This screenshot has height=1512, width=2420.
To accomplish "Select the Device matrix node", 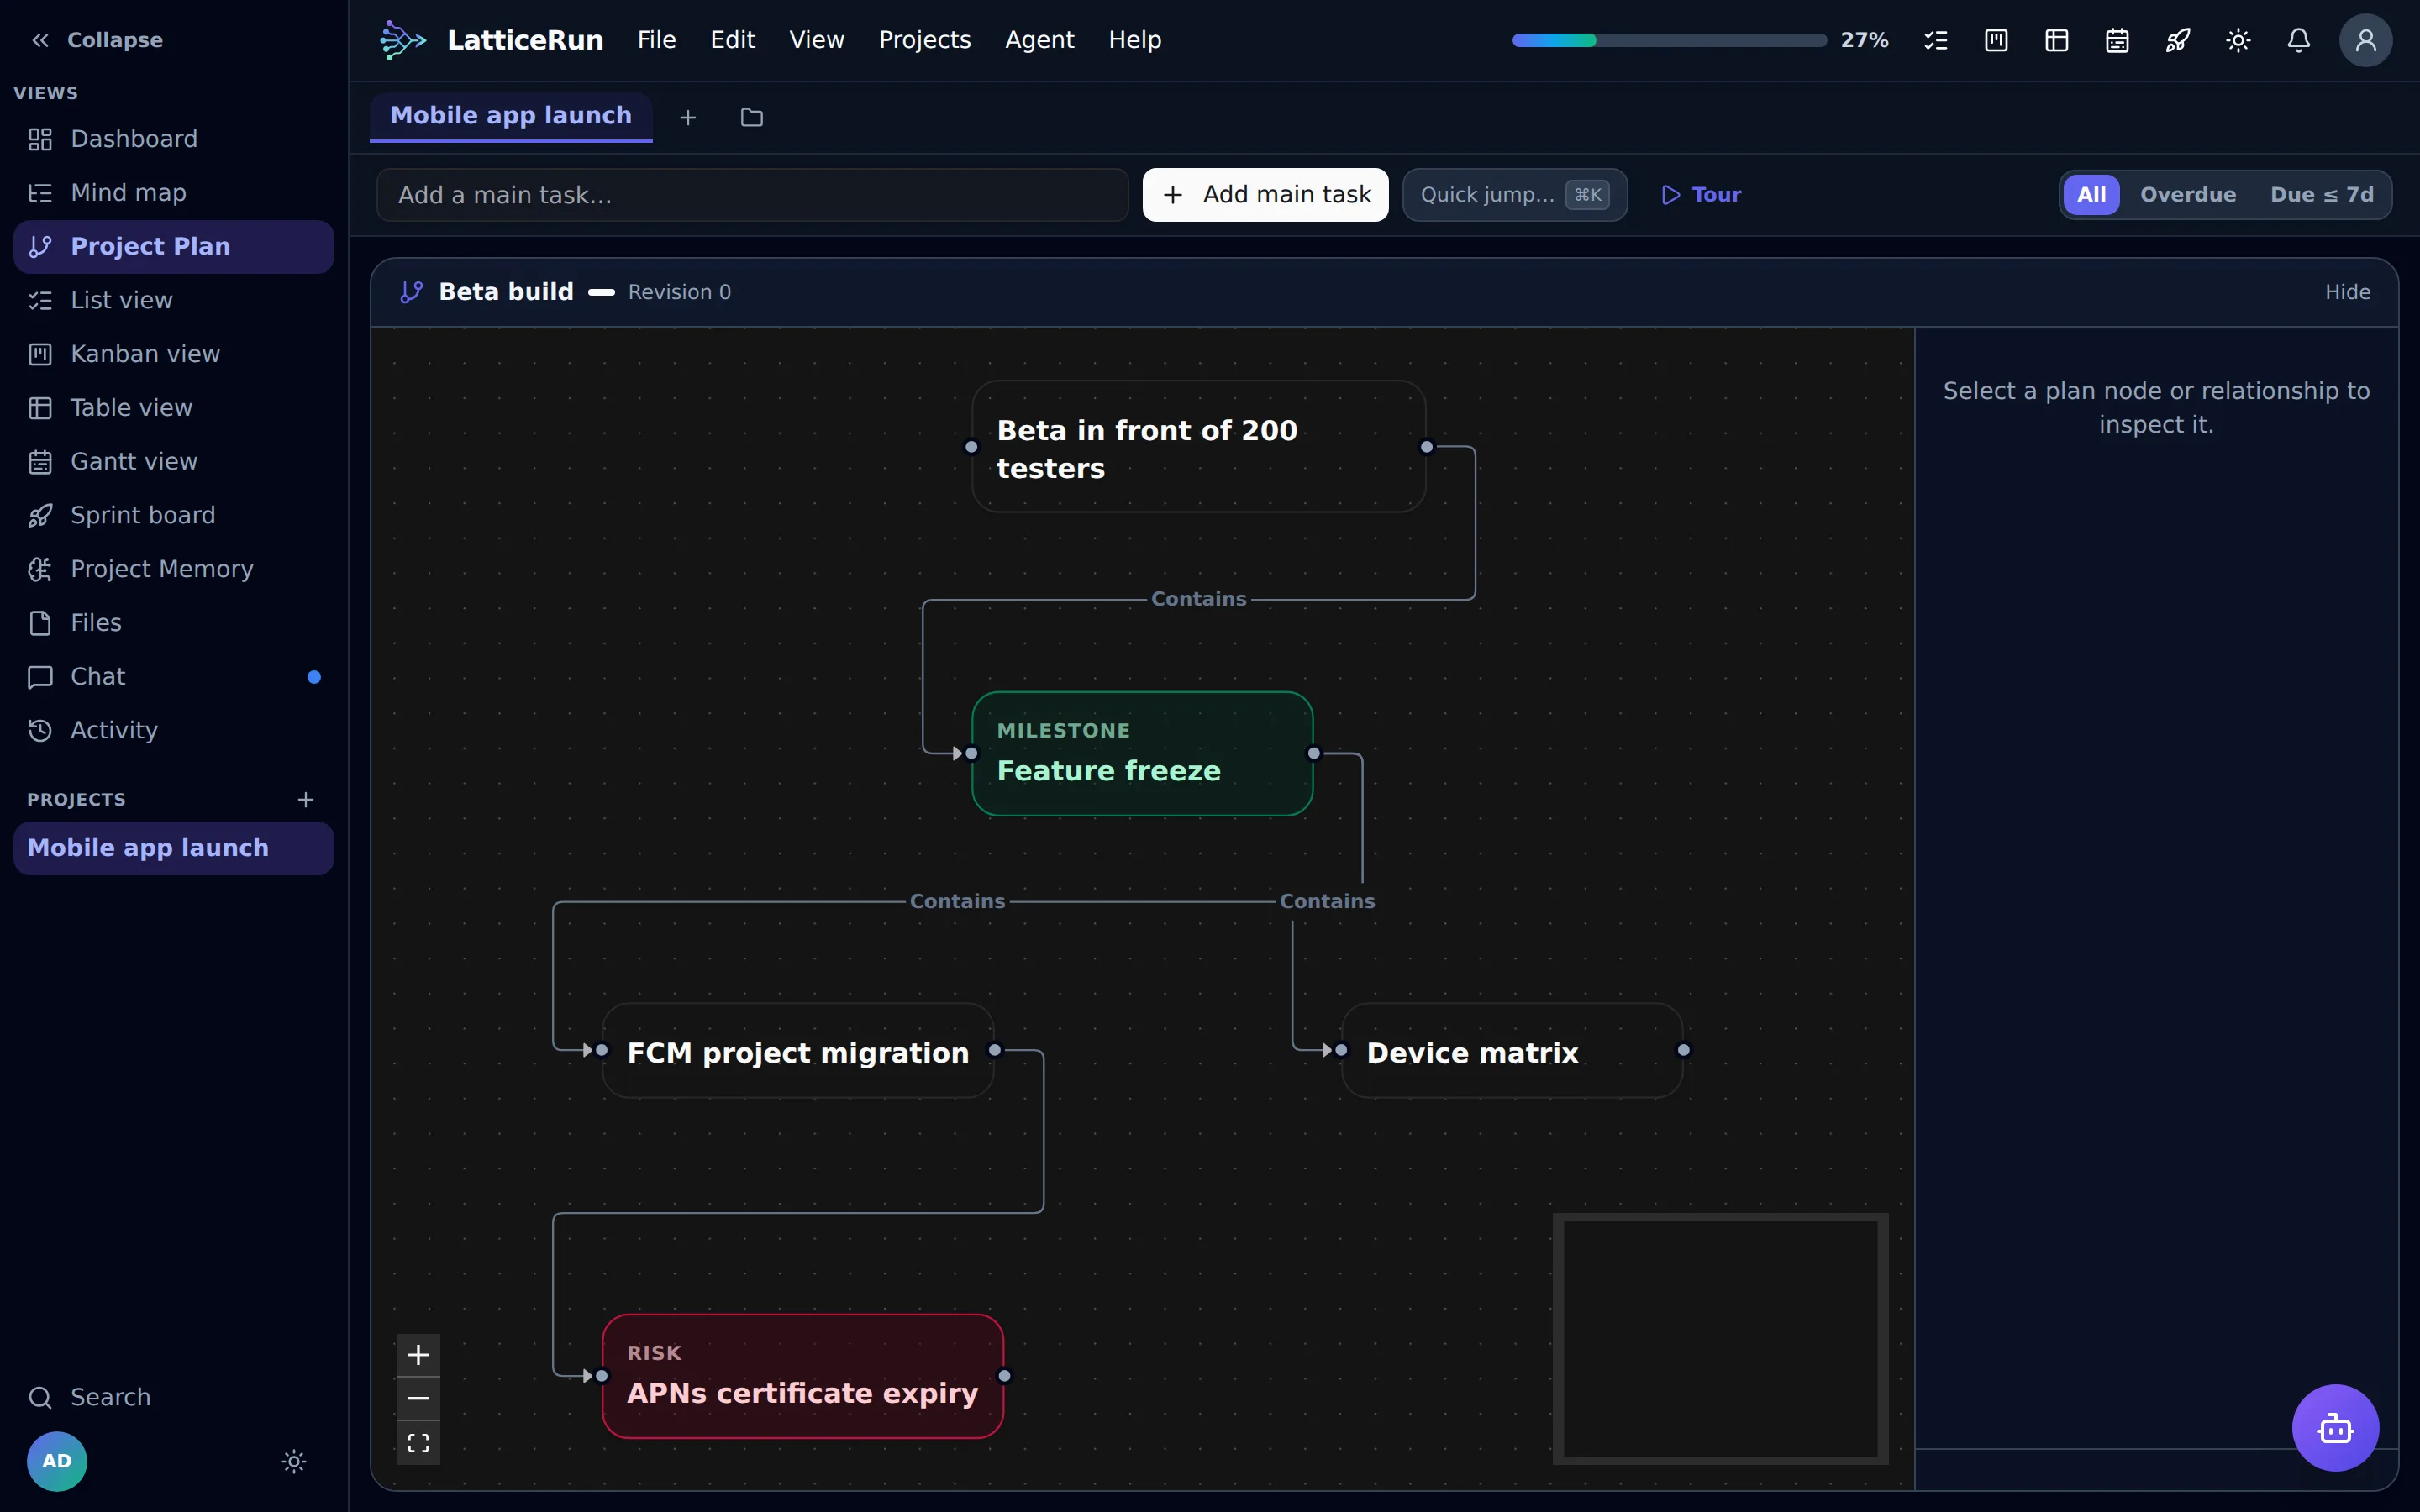I will pos(1512,1051).
